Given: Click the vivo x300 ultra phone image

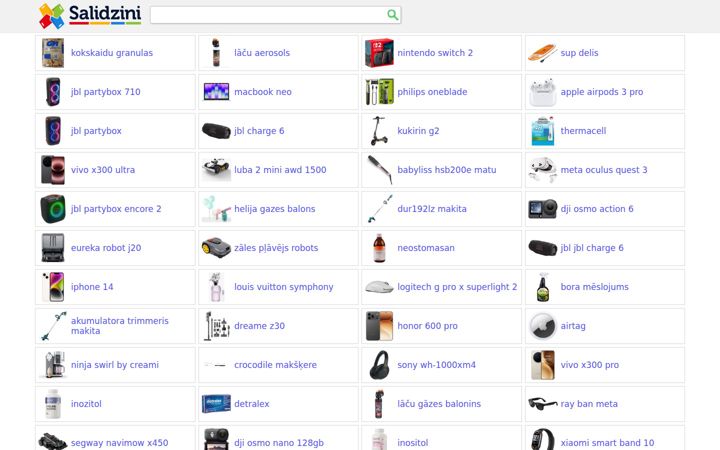Looking at the screenshot, I should (53, 170).
